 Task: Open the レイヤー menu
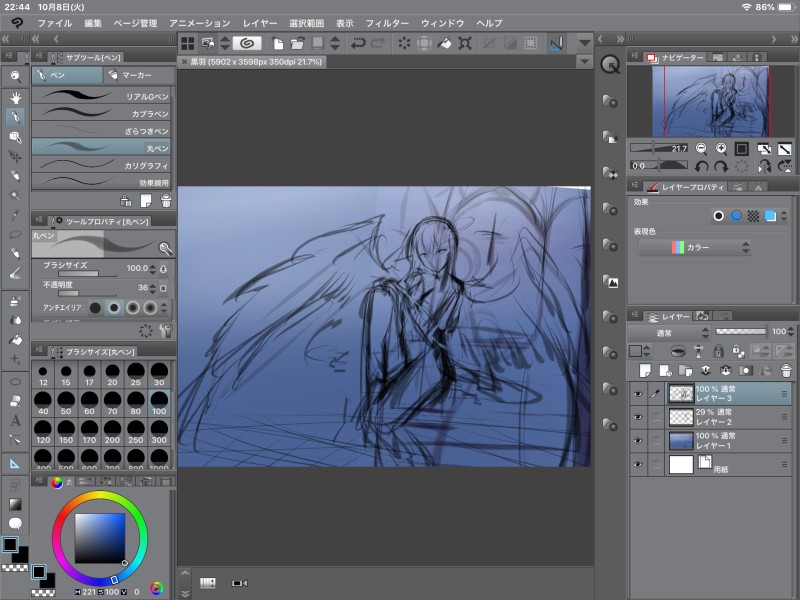(x=260, y=23)
